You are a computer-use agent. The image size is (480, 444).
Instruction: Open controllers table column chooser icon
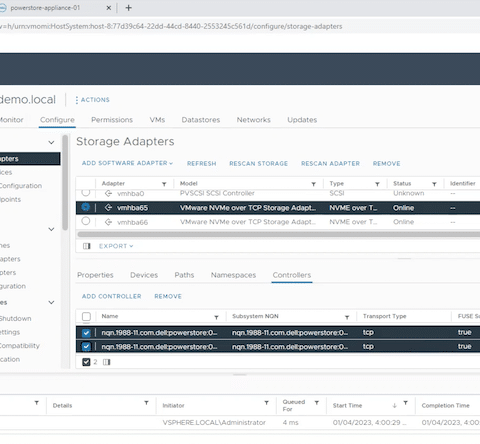coord(107,362)
